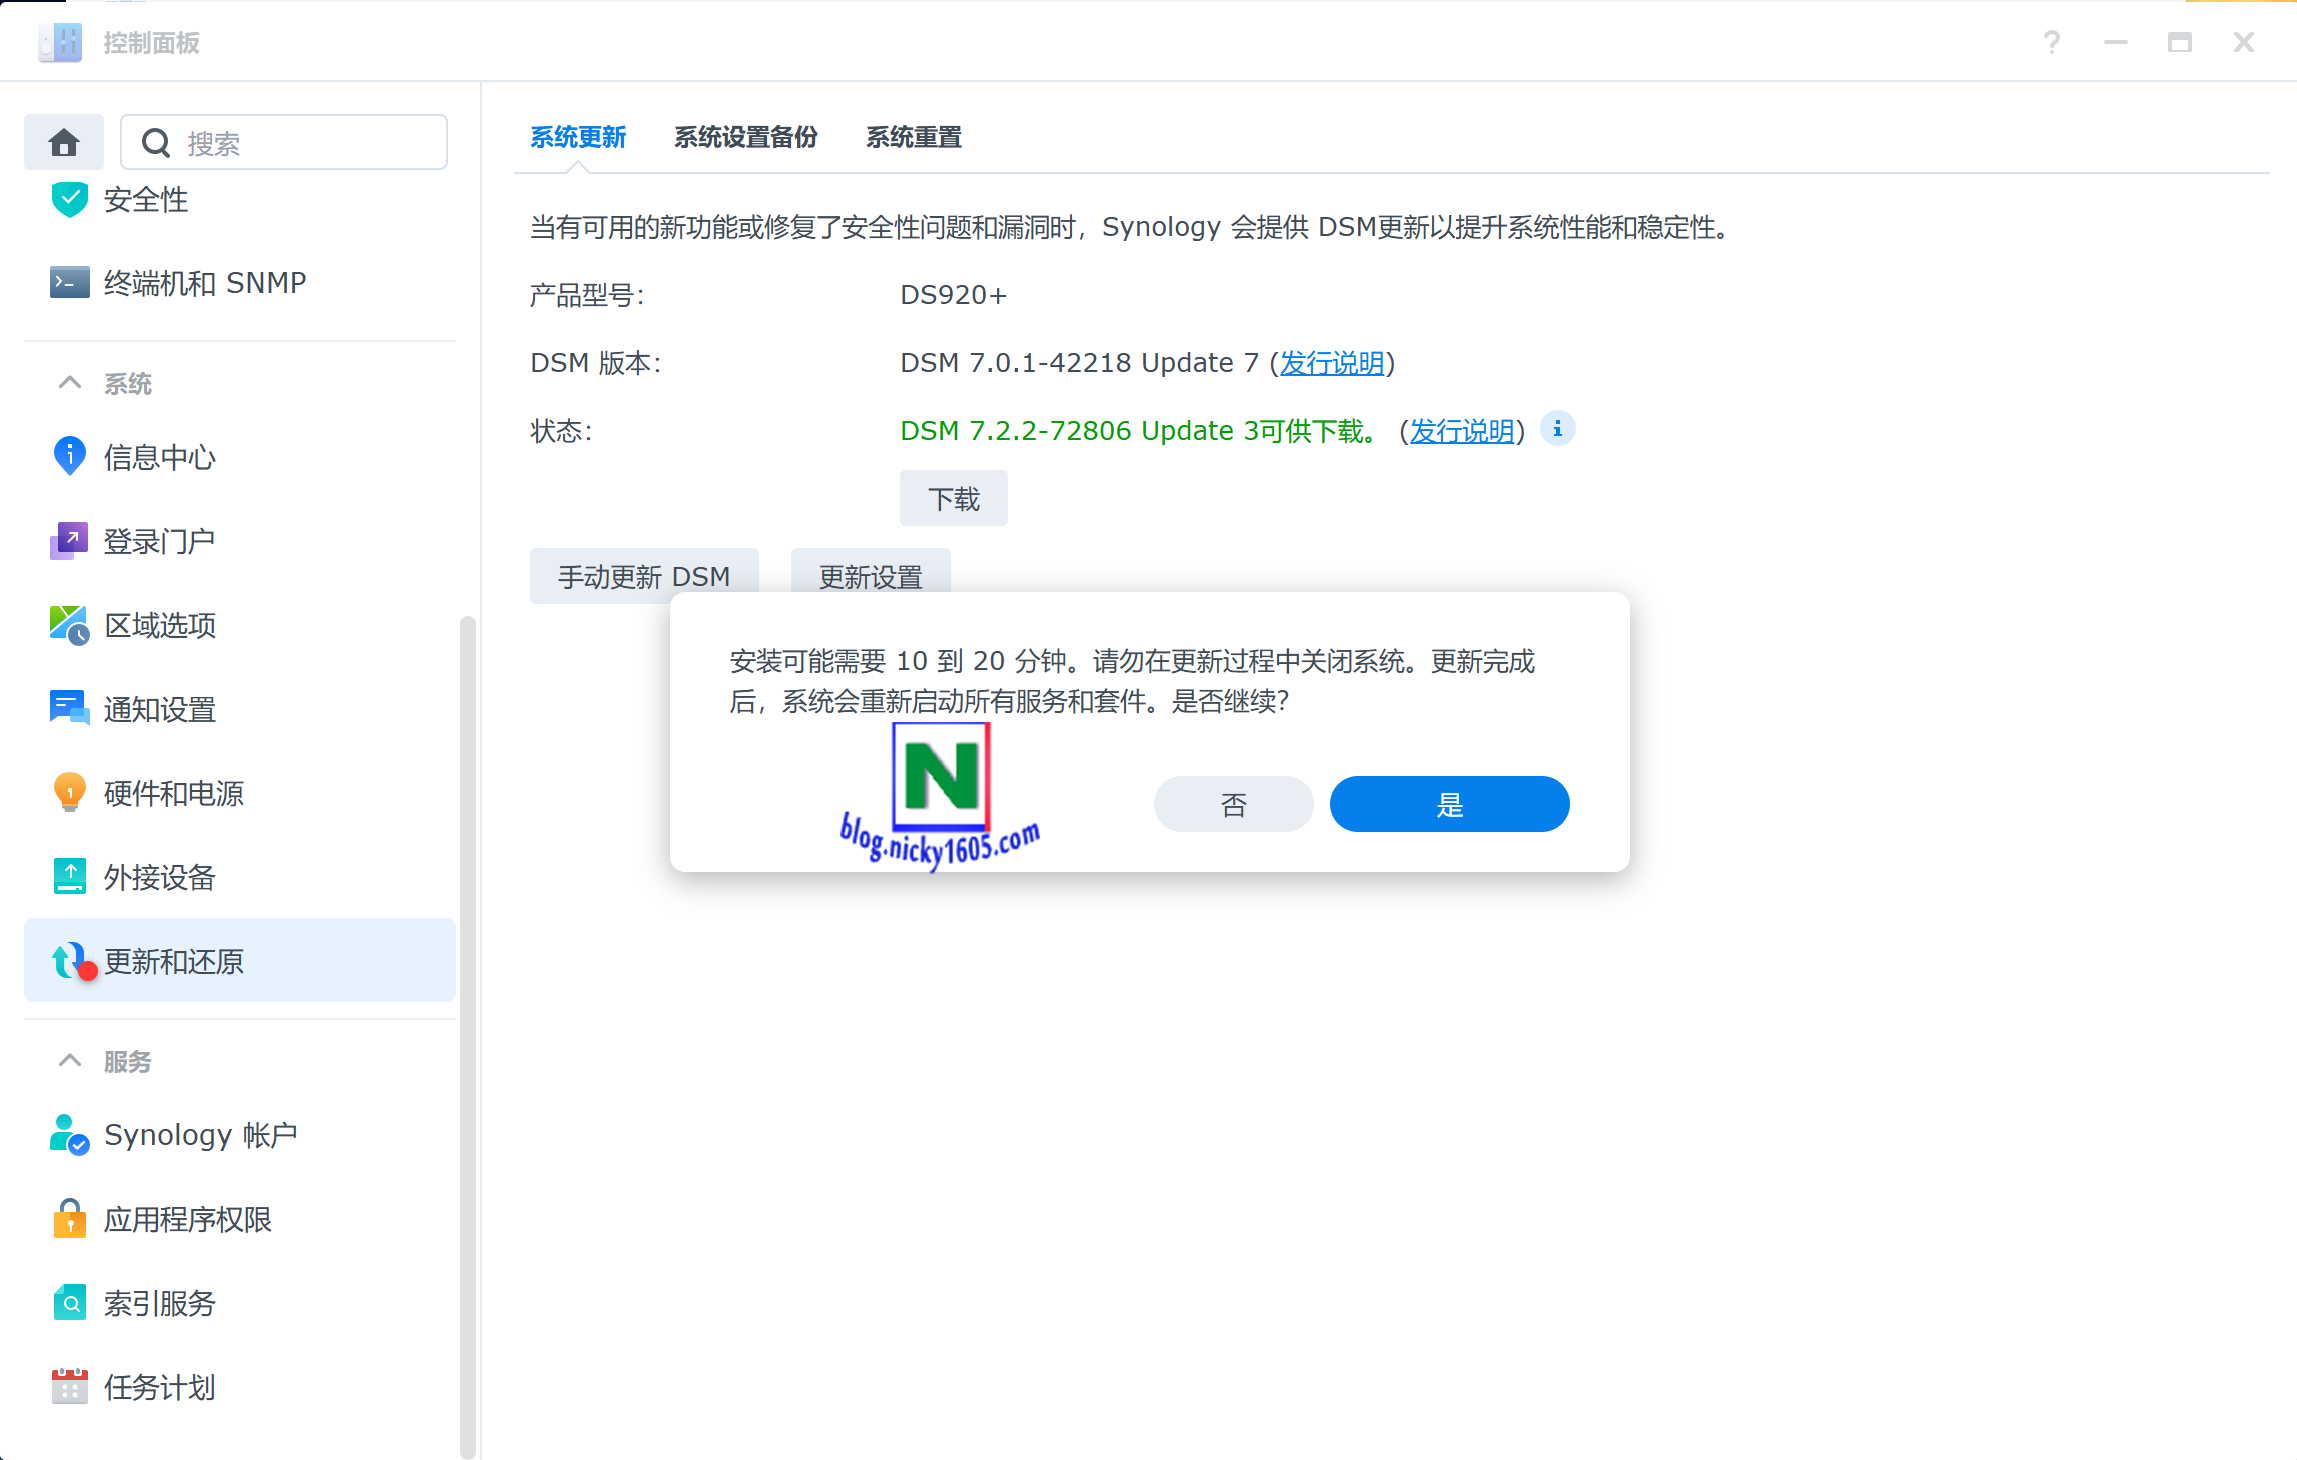Collapse the 系统 section
This screenshot has height=1460, width=2297.
tap(69, 383)
